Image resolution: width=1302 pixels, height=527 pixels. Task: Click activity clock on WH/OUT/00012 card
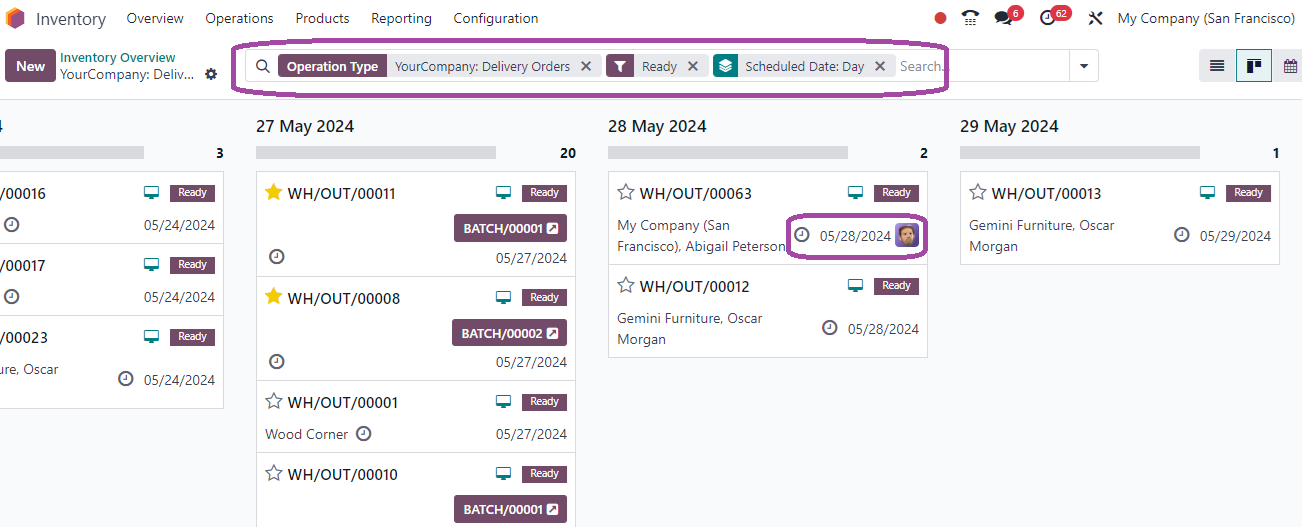point(830,328)
